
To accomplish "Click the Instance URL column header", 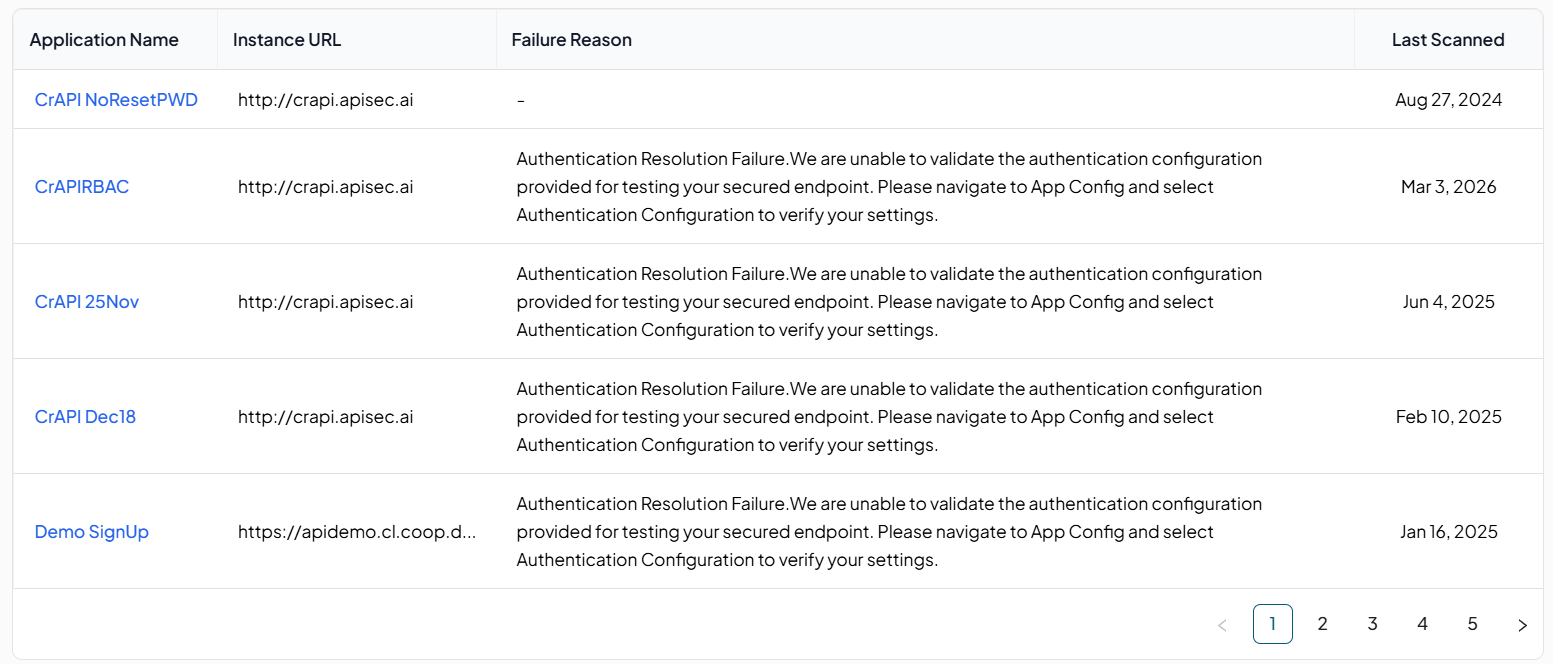I will [287, 40].
